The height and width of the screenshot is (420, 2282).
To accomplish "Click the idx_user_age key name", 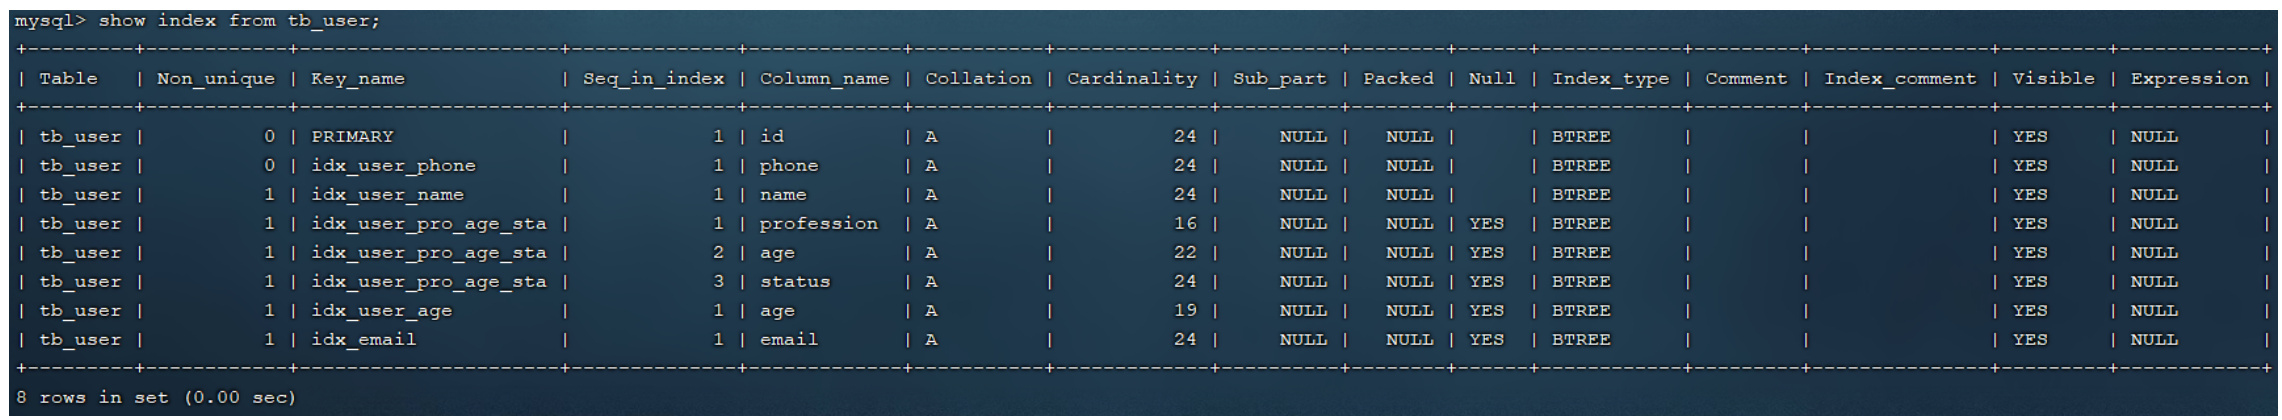I will (381, 311).
